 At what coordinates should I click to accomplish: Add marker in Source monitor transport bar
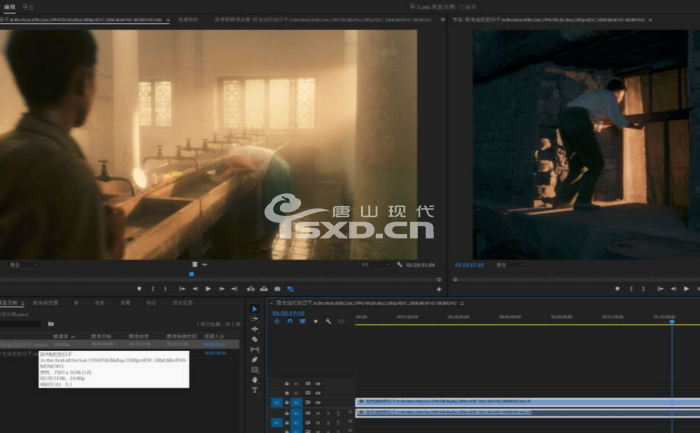(x=139, y=289)
